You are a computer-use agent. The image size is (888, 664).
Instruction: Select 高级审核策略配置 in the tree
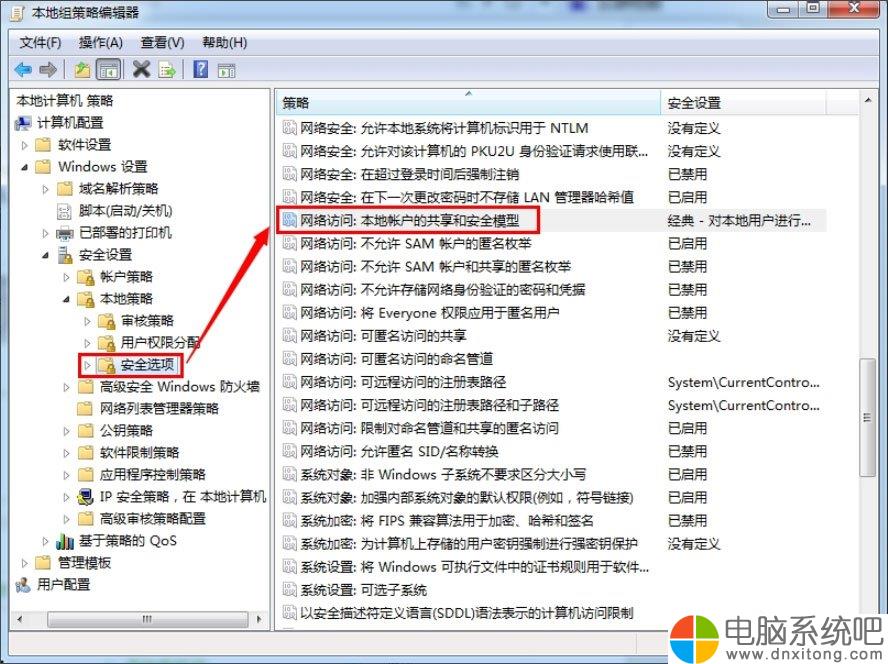point(153,518)
